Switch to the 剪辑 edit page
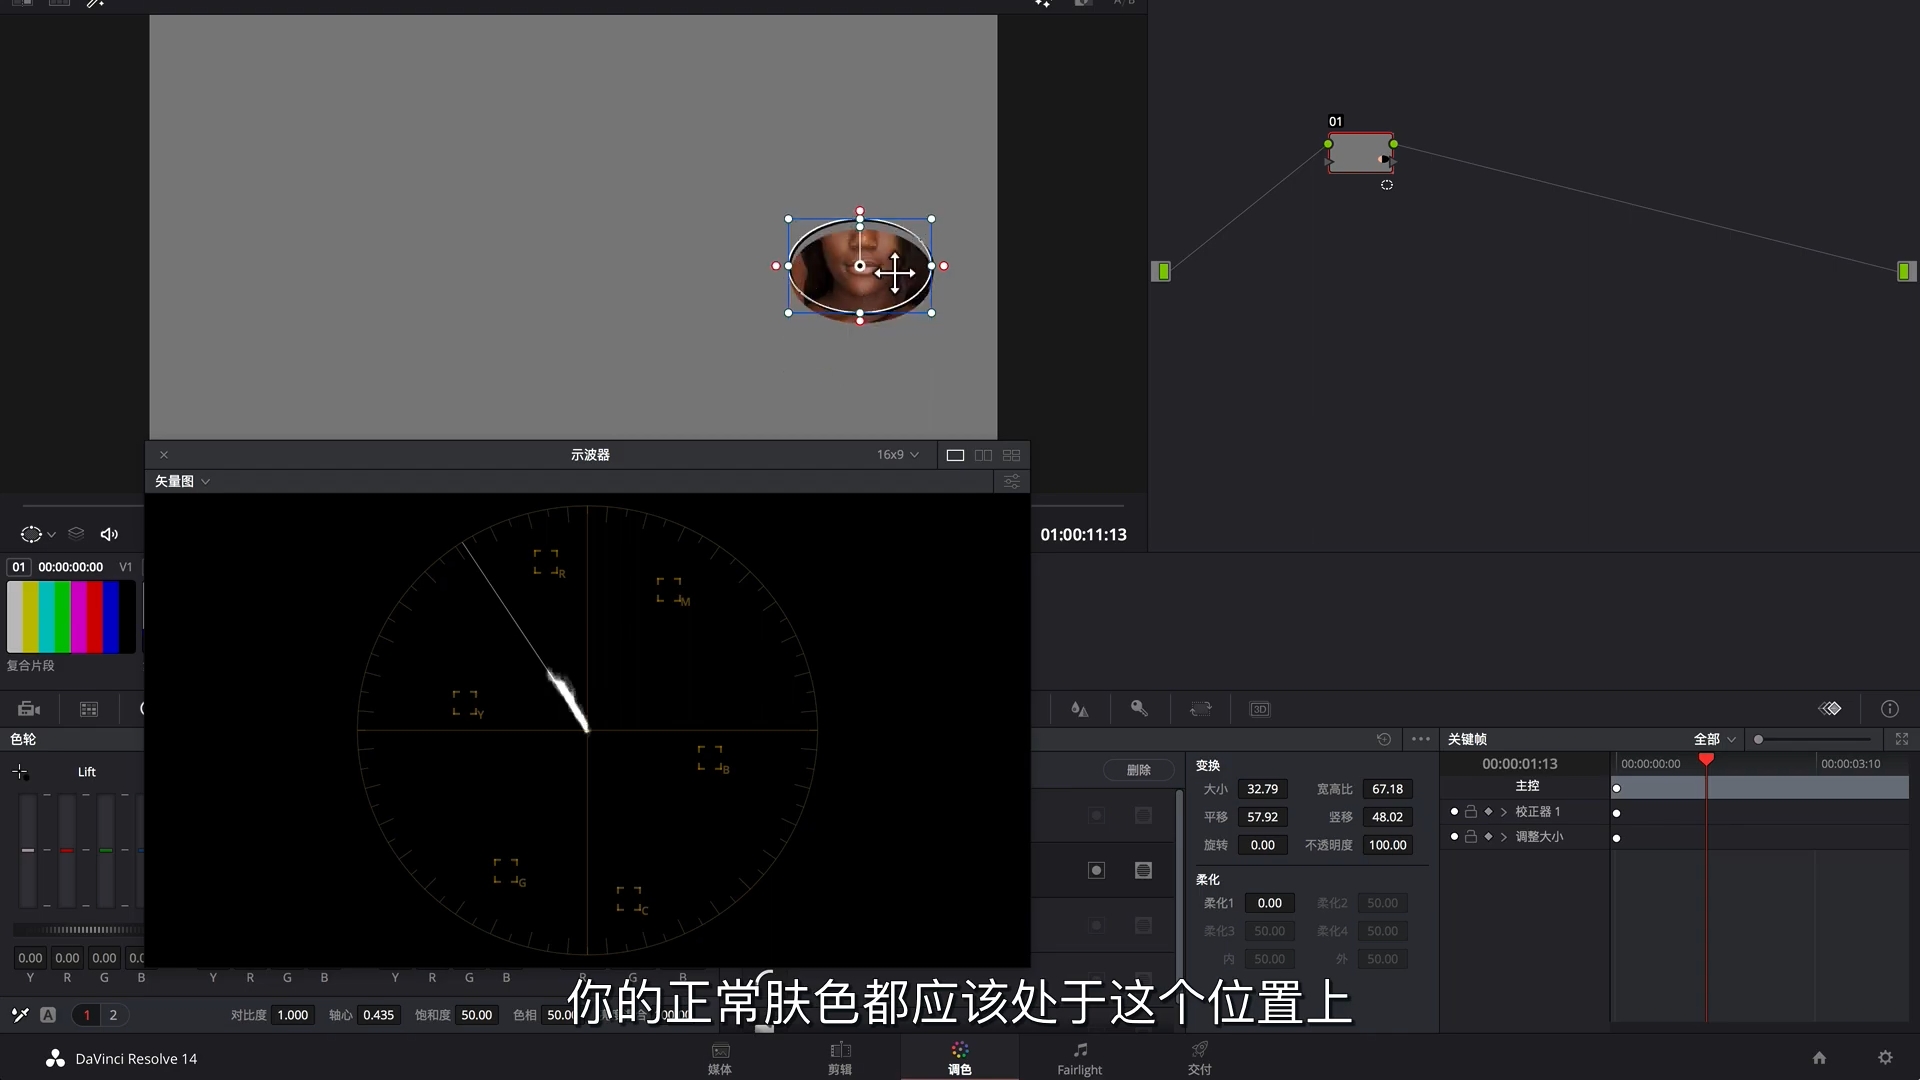 point(840,1058)
